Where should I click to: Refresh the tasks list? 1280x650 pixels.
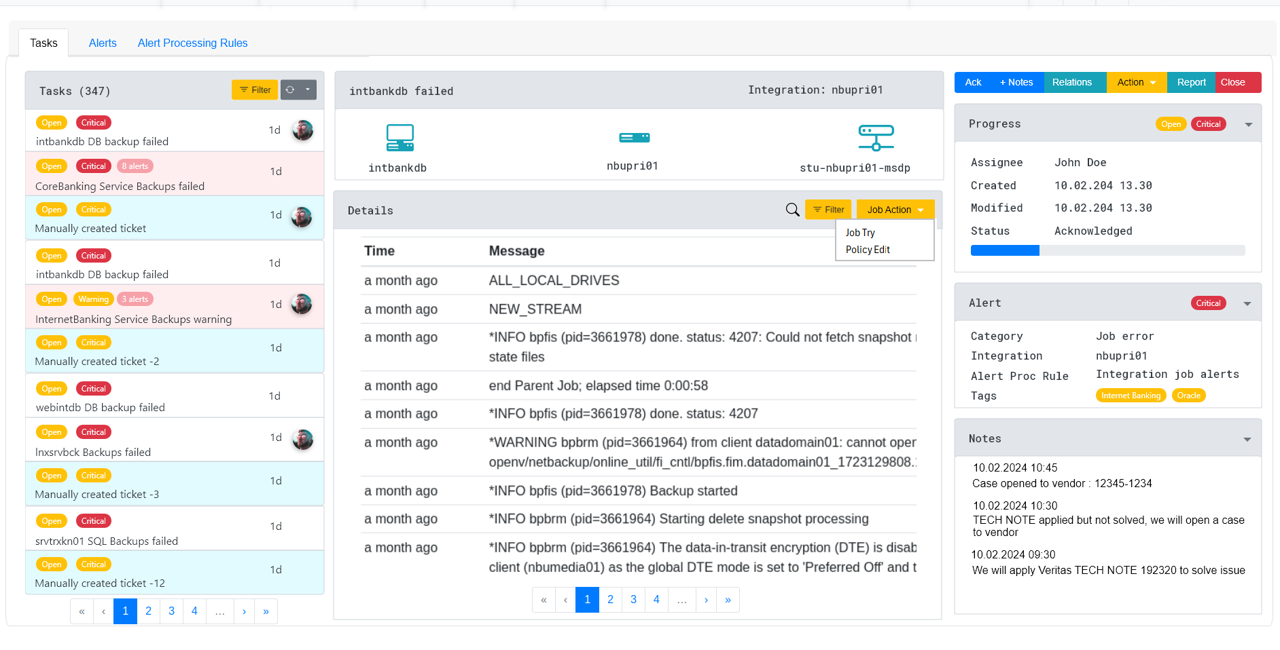289,89
